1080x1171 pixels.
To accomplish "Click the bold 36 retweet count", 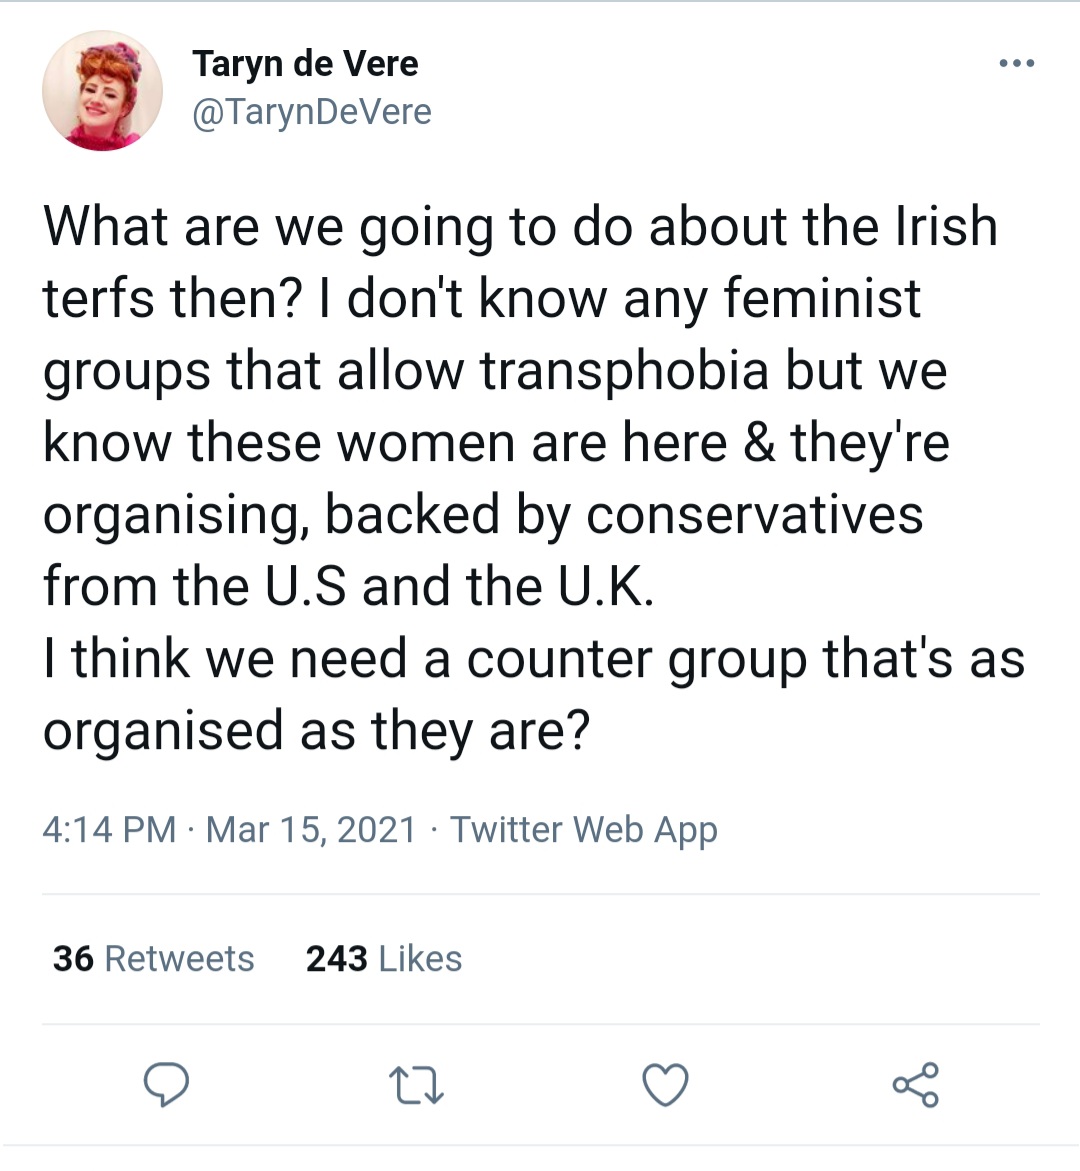I will point(73,958).
